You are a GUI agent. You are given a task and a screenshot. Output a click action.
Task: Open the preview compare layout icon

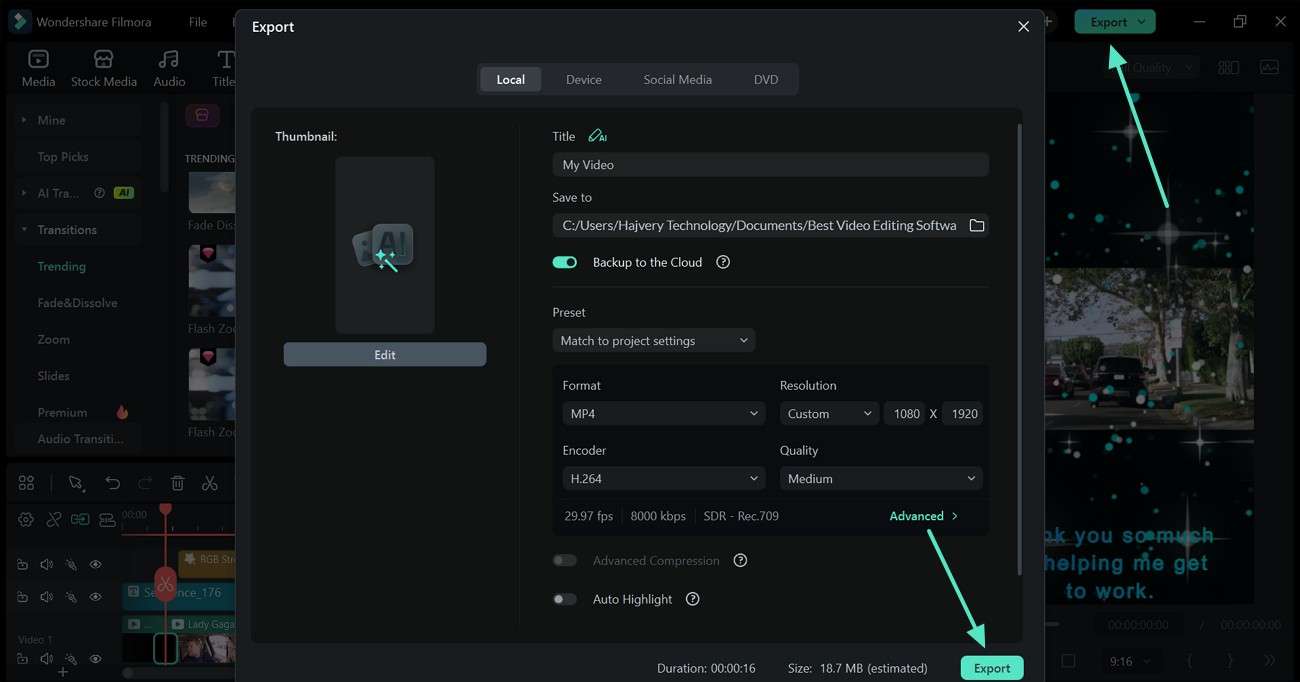click(x=1229, y=68)
